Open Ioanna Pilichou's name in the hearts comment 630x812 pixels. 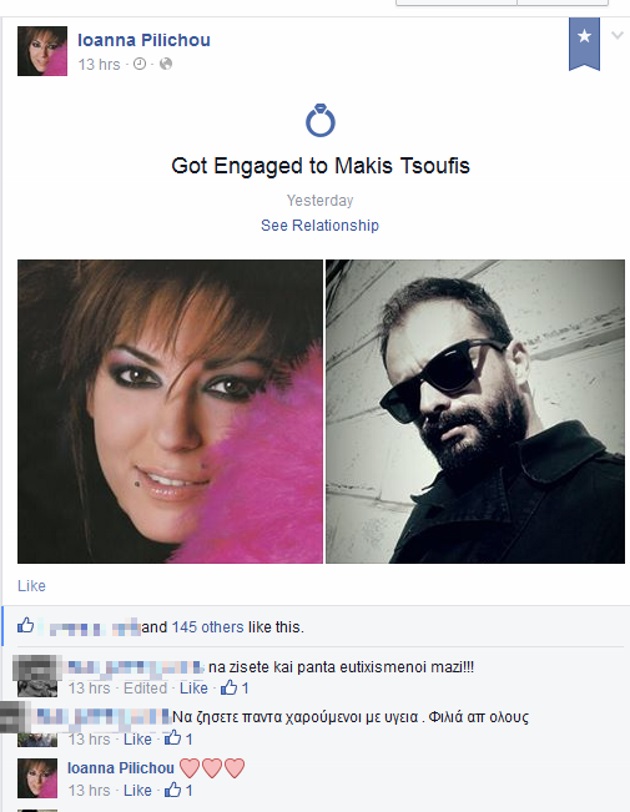[121, 768]
